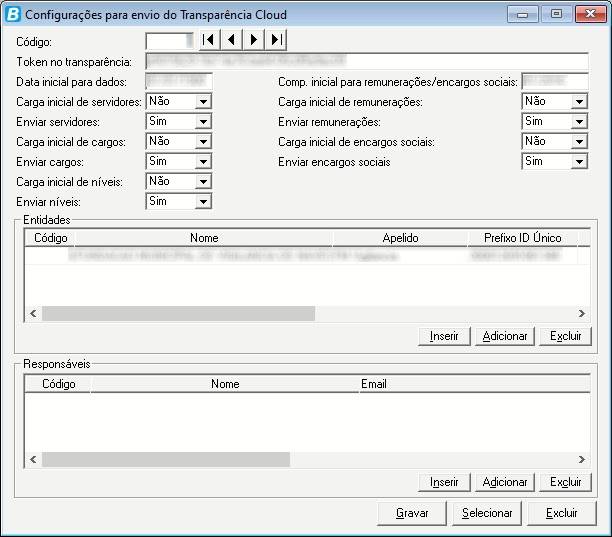This screenshot has width=612, height=537.
Task: Open Enviar níveis dropdown list
Action: click(203, 202)
